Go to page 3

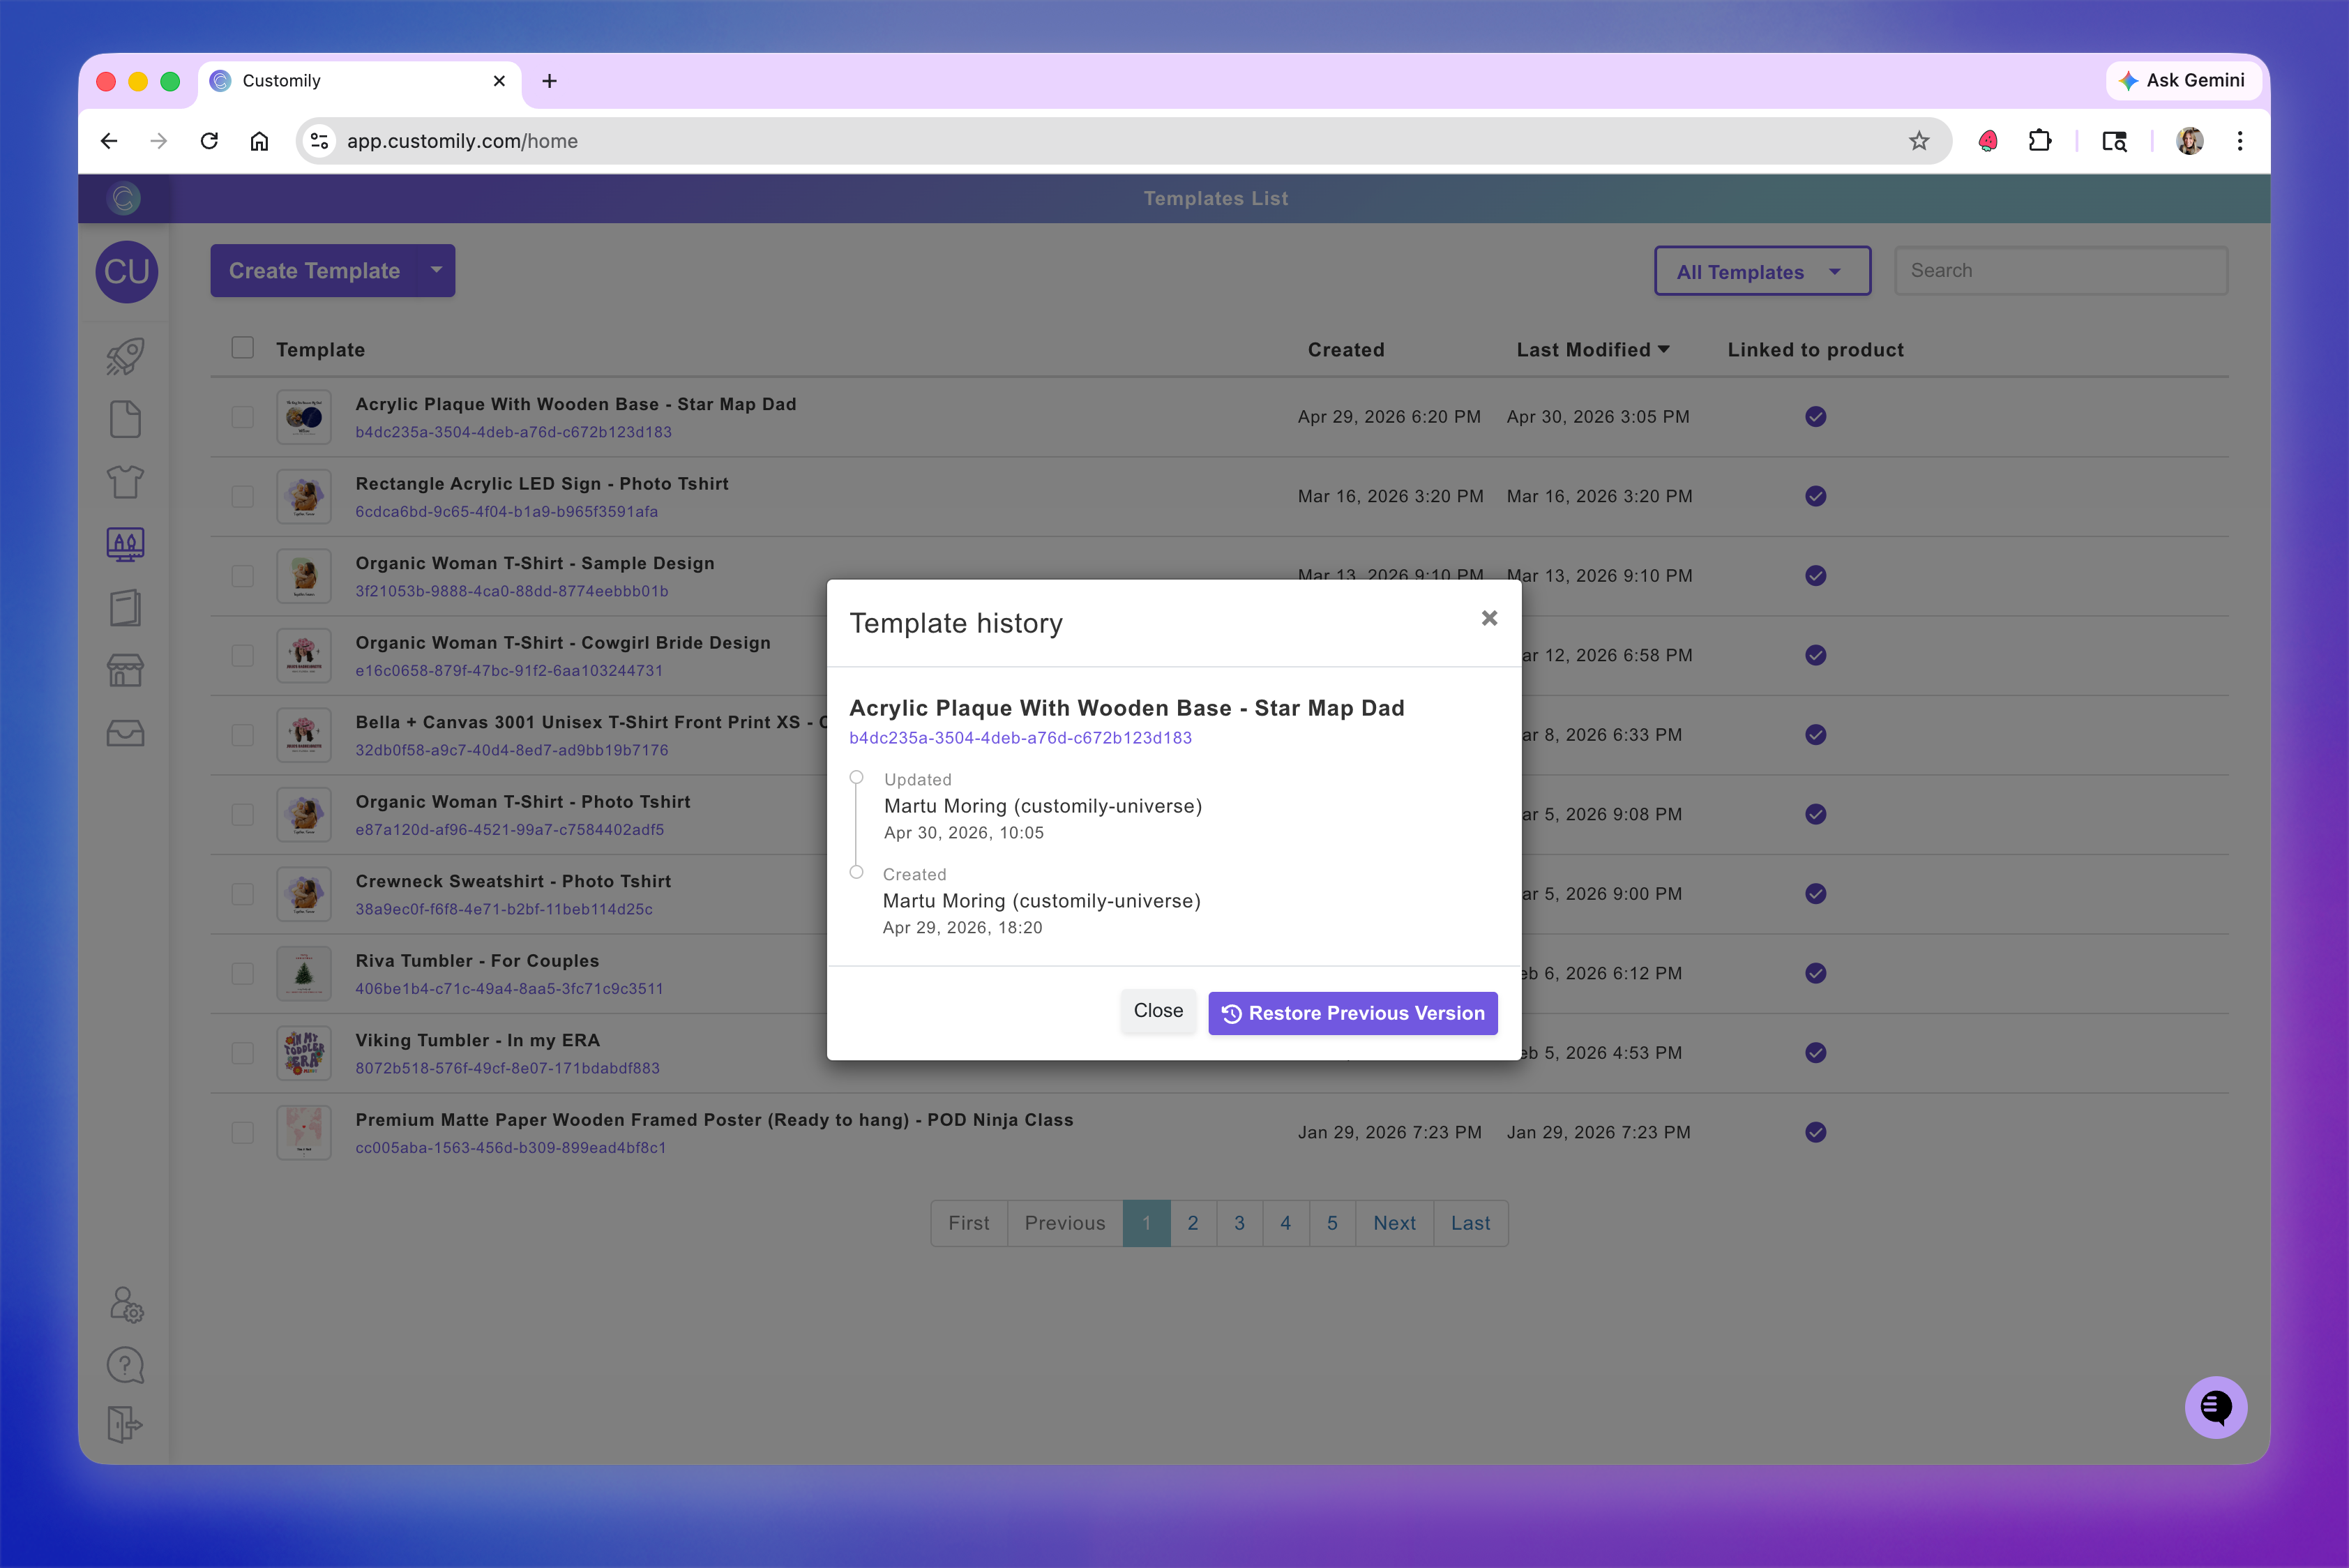[x=1239, y=1223]
